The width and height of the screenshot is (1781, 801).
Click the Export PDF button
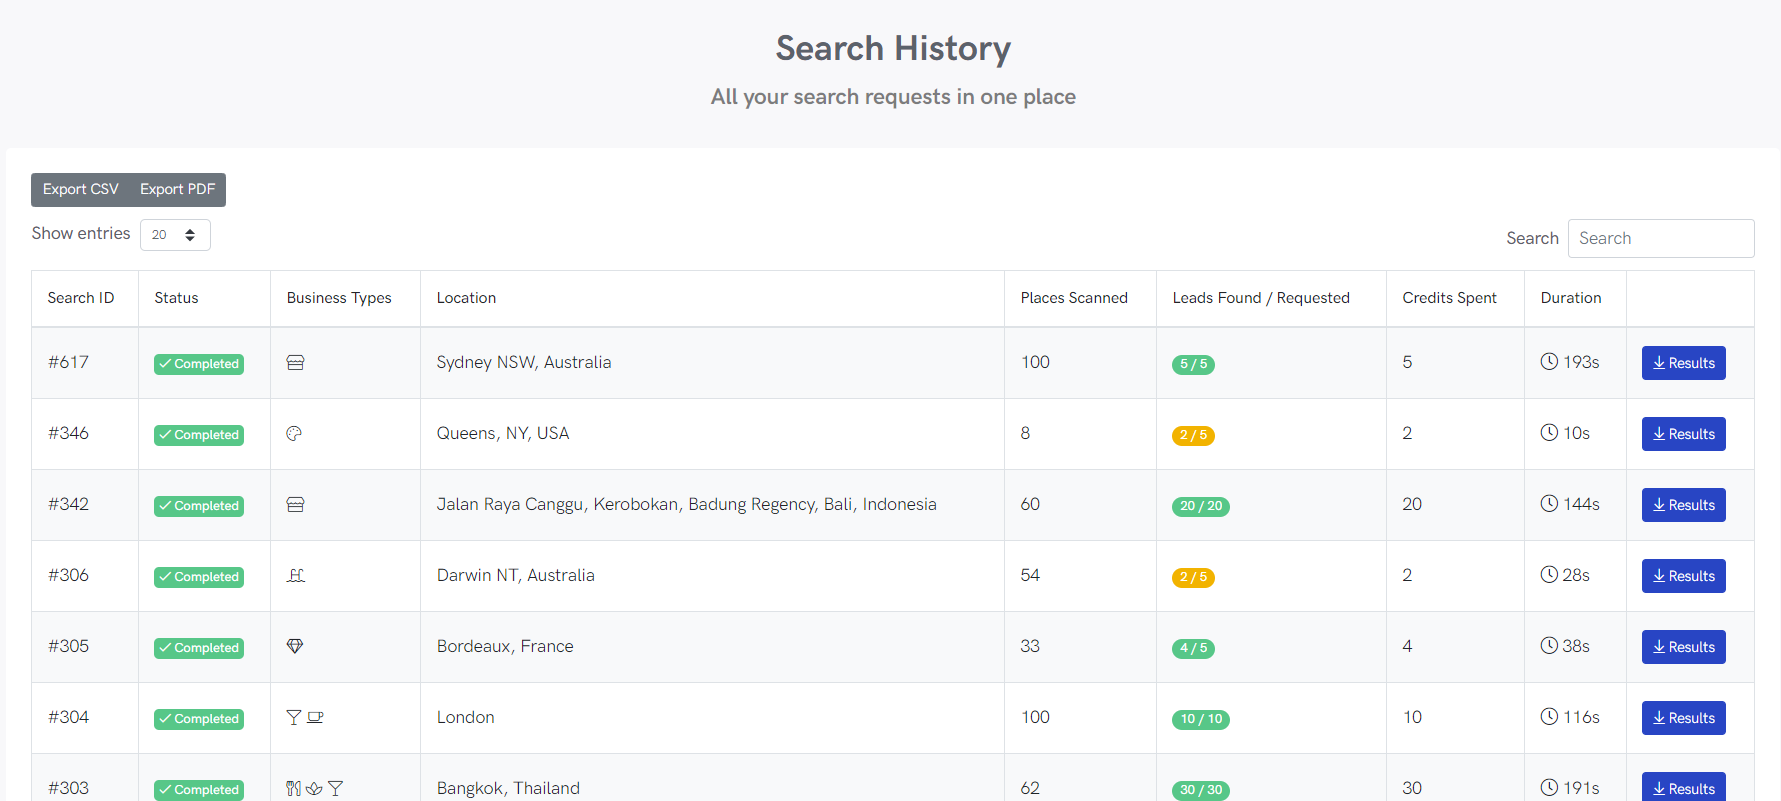[177, 190]
